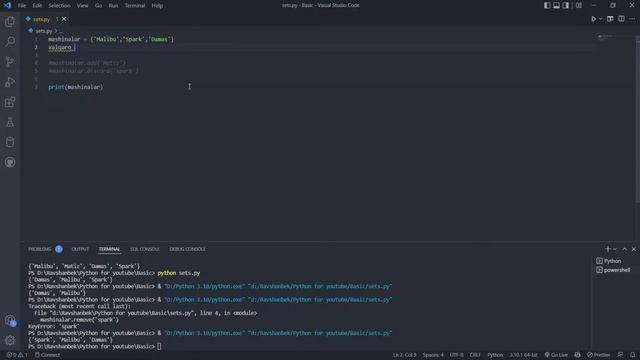This screenshot has height=360, width=640.
Task: Open the Run menu
Action: point(113,6)
